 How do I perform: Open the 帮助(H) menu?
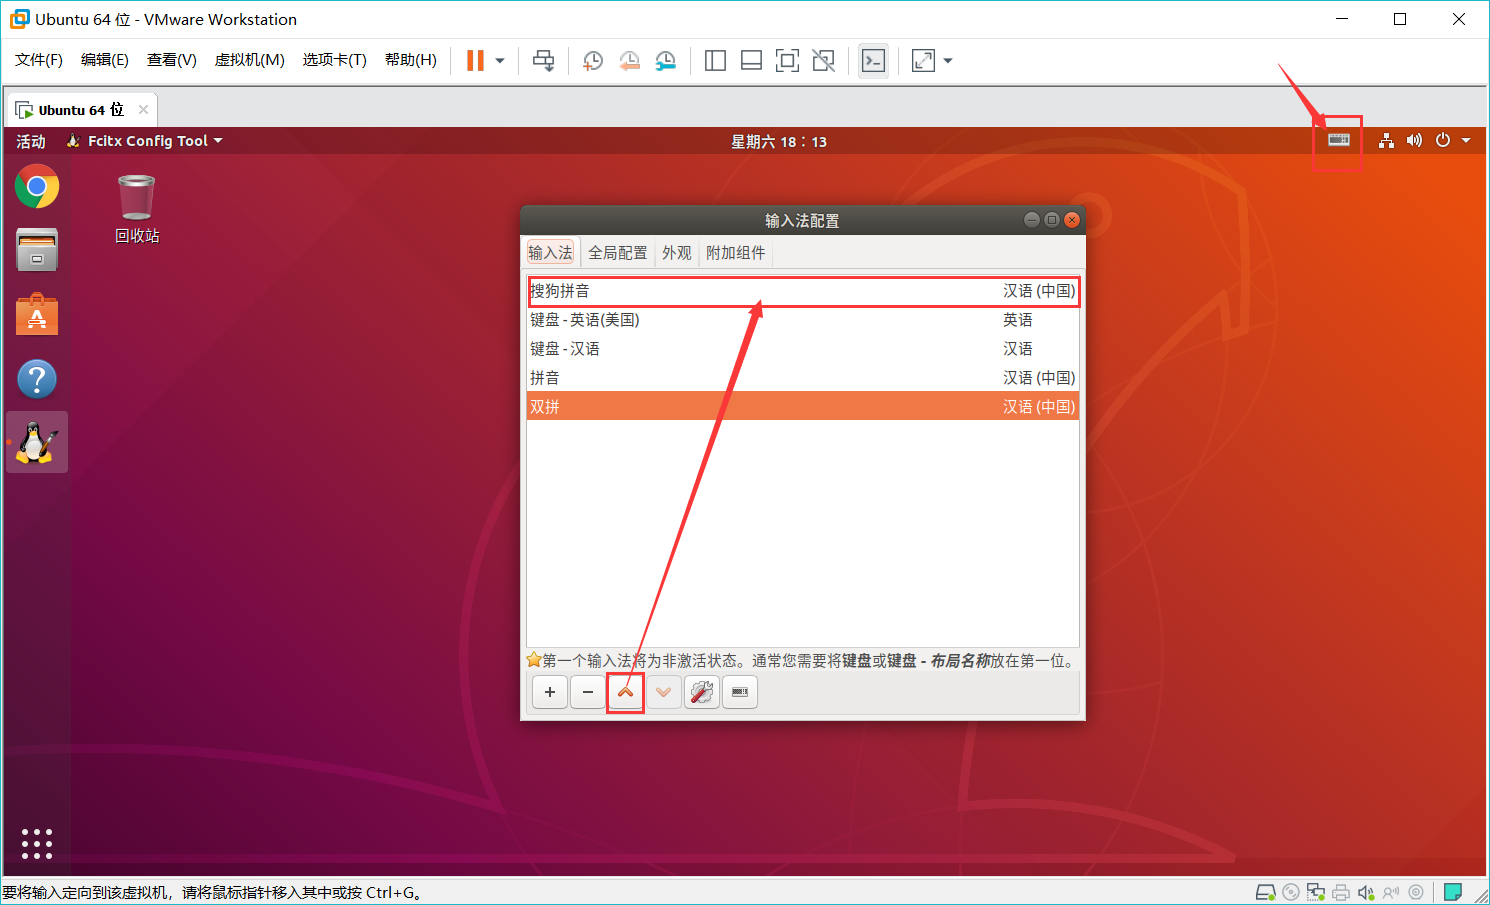tap(411, 60)
